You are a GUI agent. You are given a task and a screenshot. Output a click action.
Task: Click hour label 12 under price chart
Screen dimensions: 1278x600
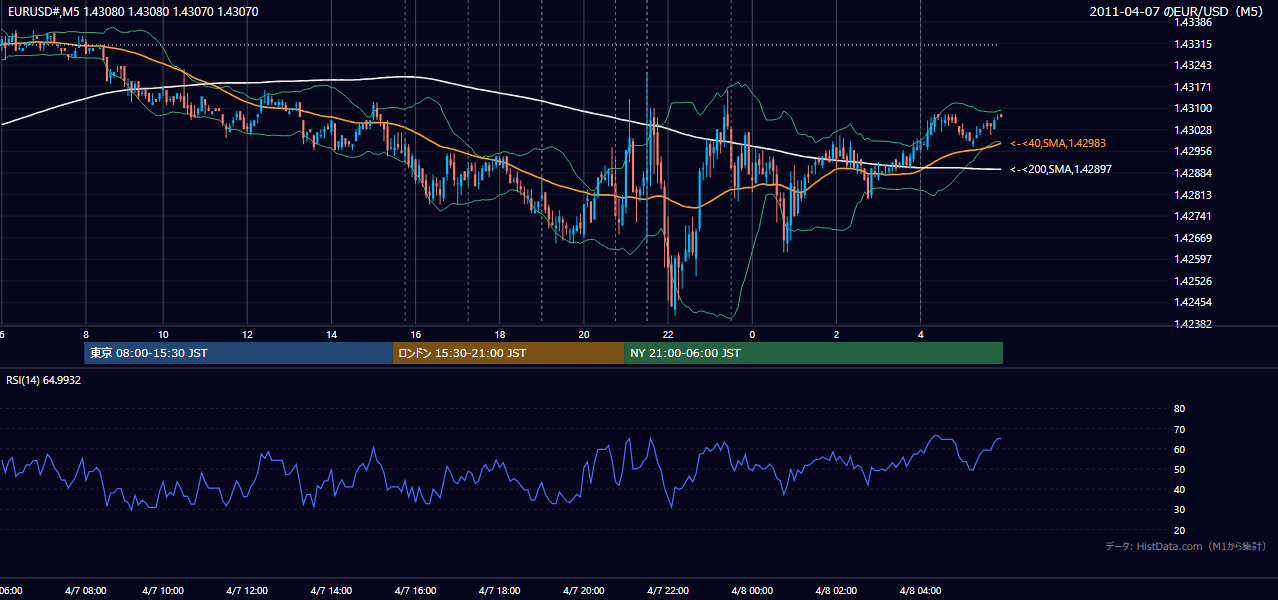[x=247, y=335]
